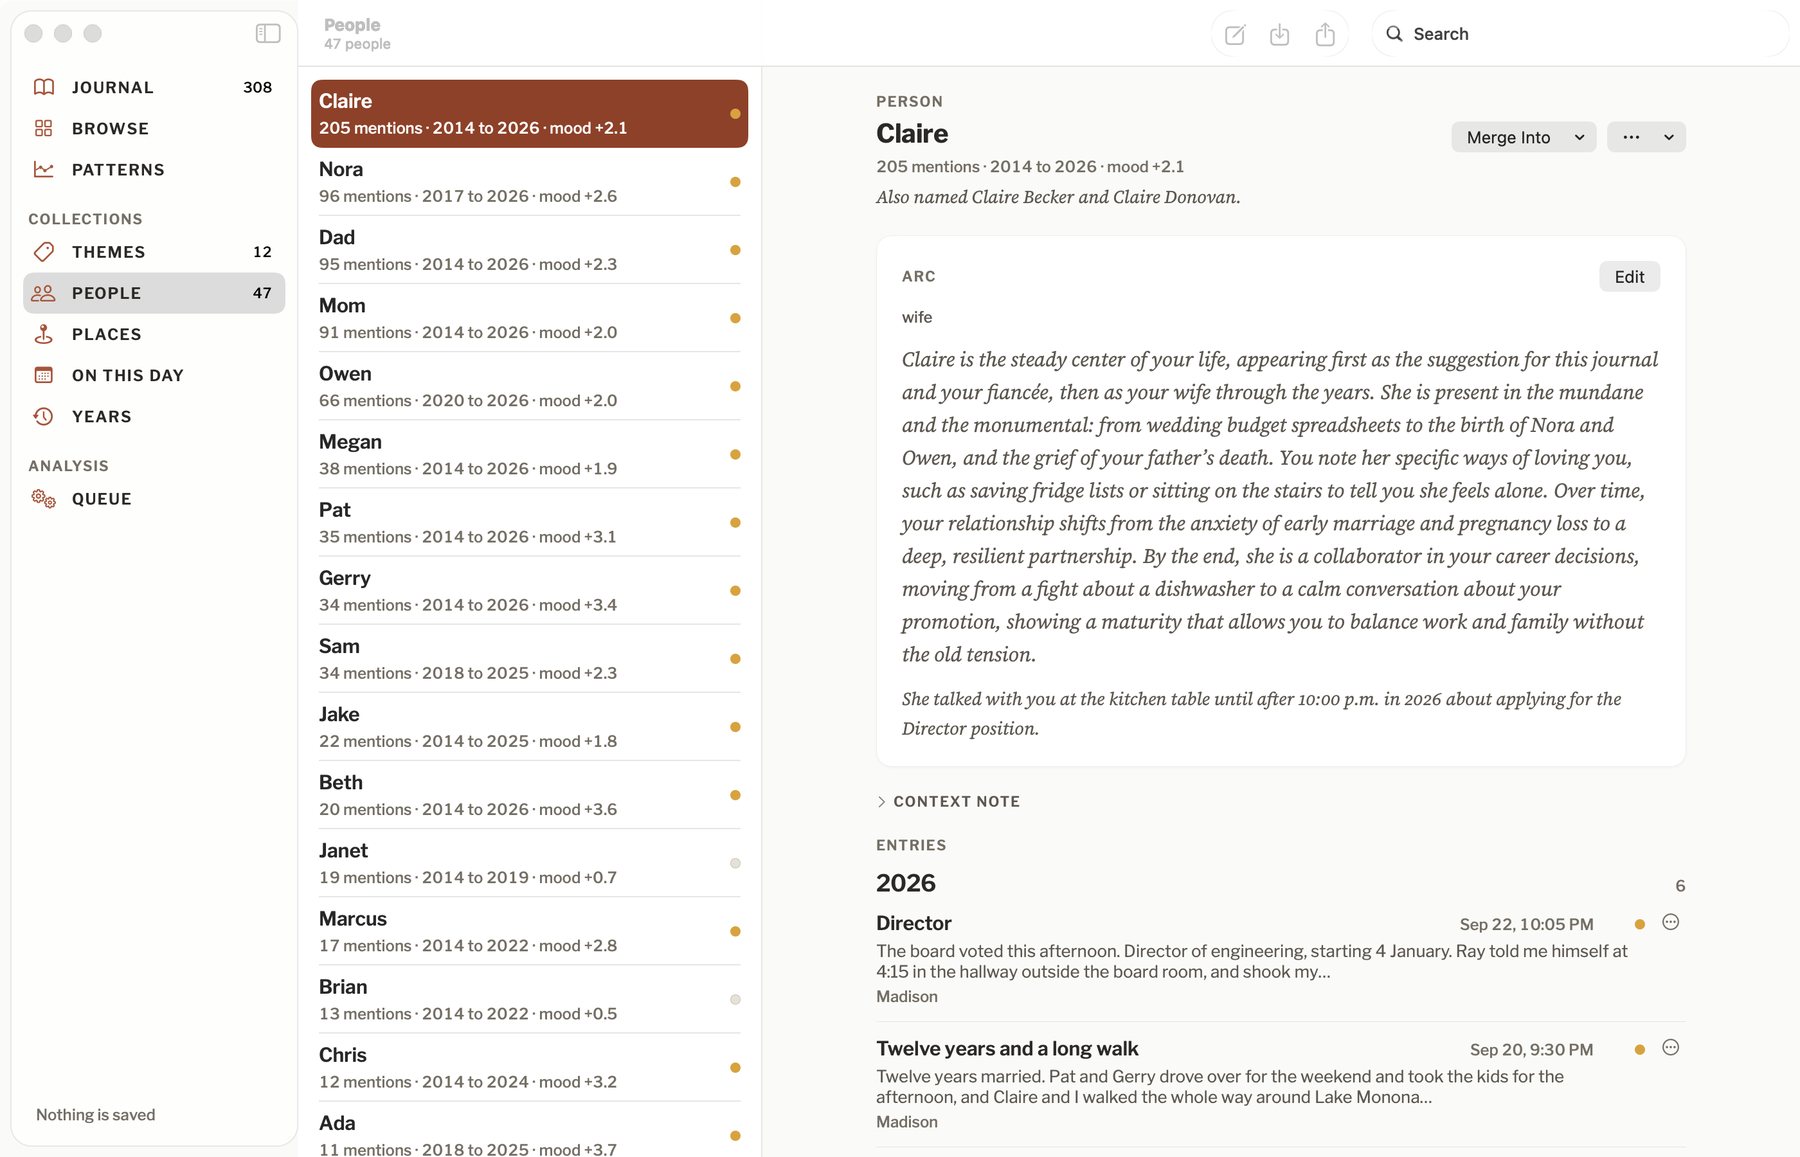Open more options on Twelve years entry
Screen dimensions: 1800x1157
pyautogui.click(x=1670, y=1047)
